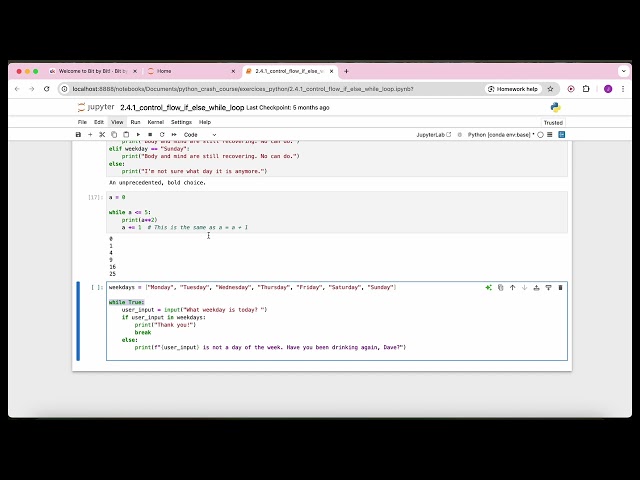Click the red circular extension icon
640x480 pixels.
[571, 89]
